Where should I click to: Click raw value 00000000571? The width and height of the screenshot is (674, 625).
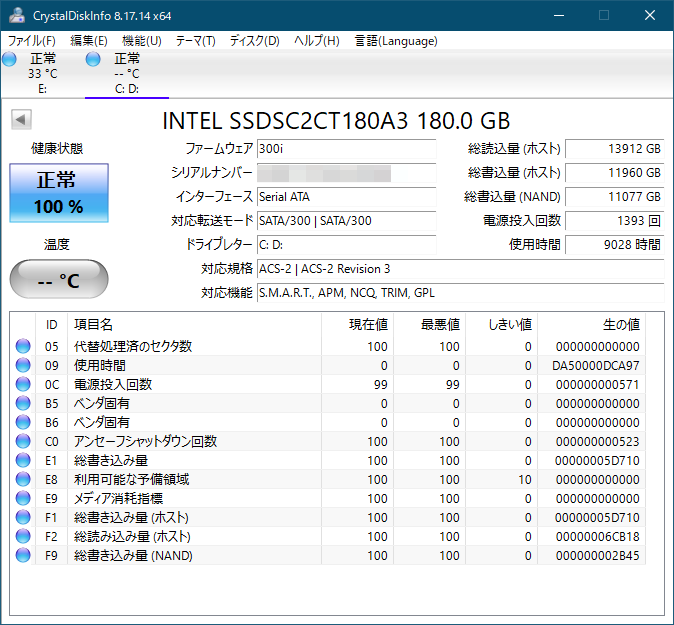pos(597,384)
